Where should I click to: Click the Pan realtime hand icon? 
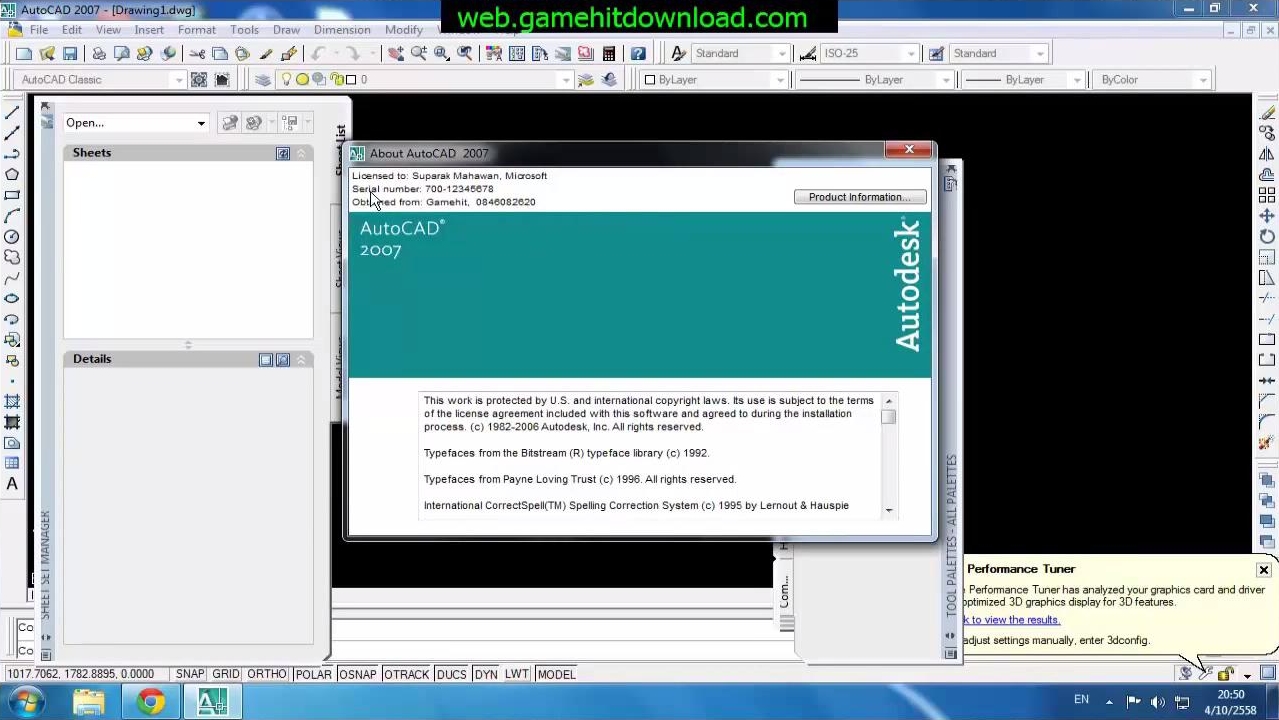396,53
